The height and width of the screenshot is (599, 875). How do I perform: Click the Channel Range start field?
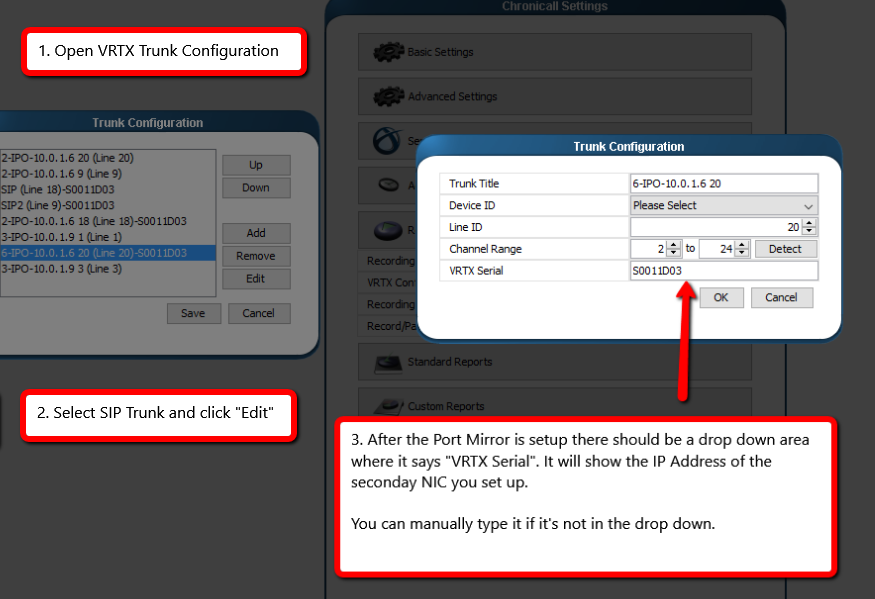649,249
